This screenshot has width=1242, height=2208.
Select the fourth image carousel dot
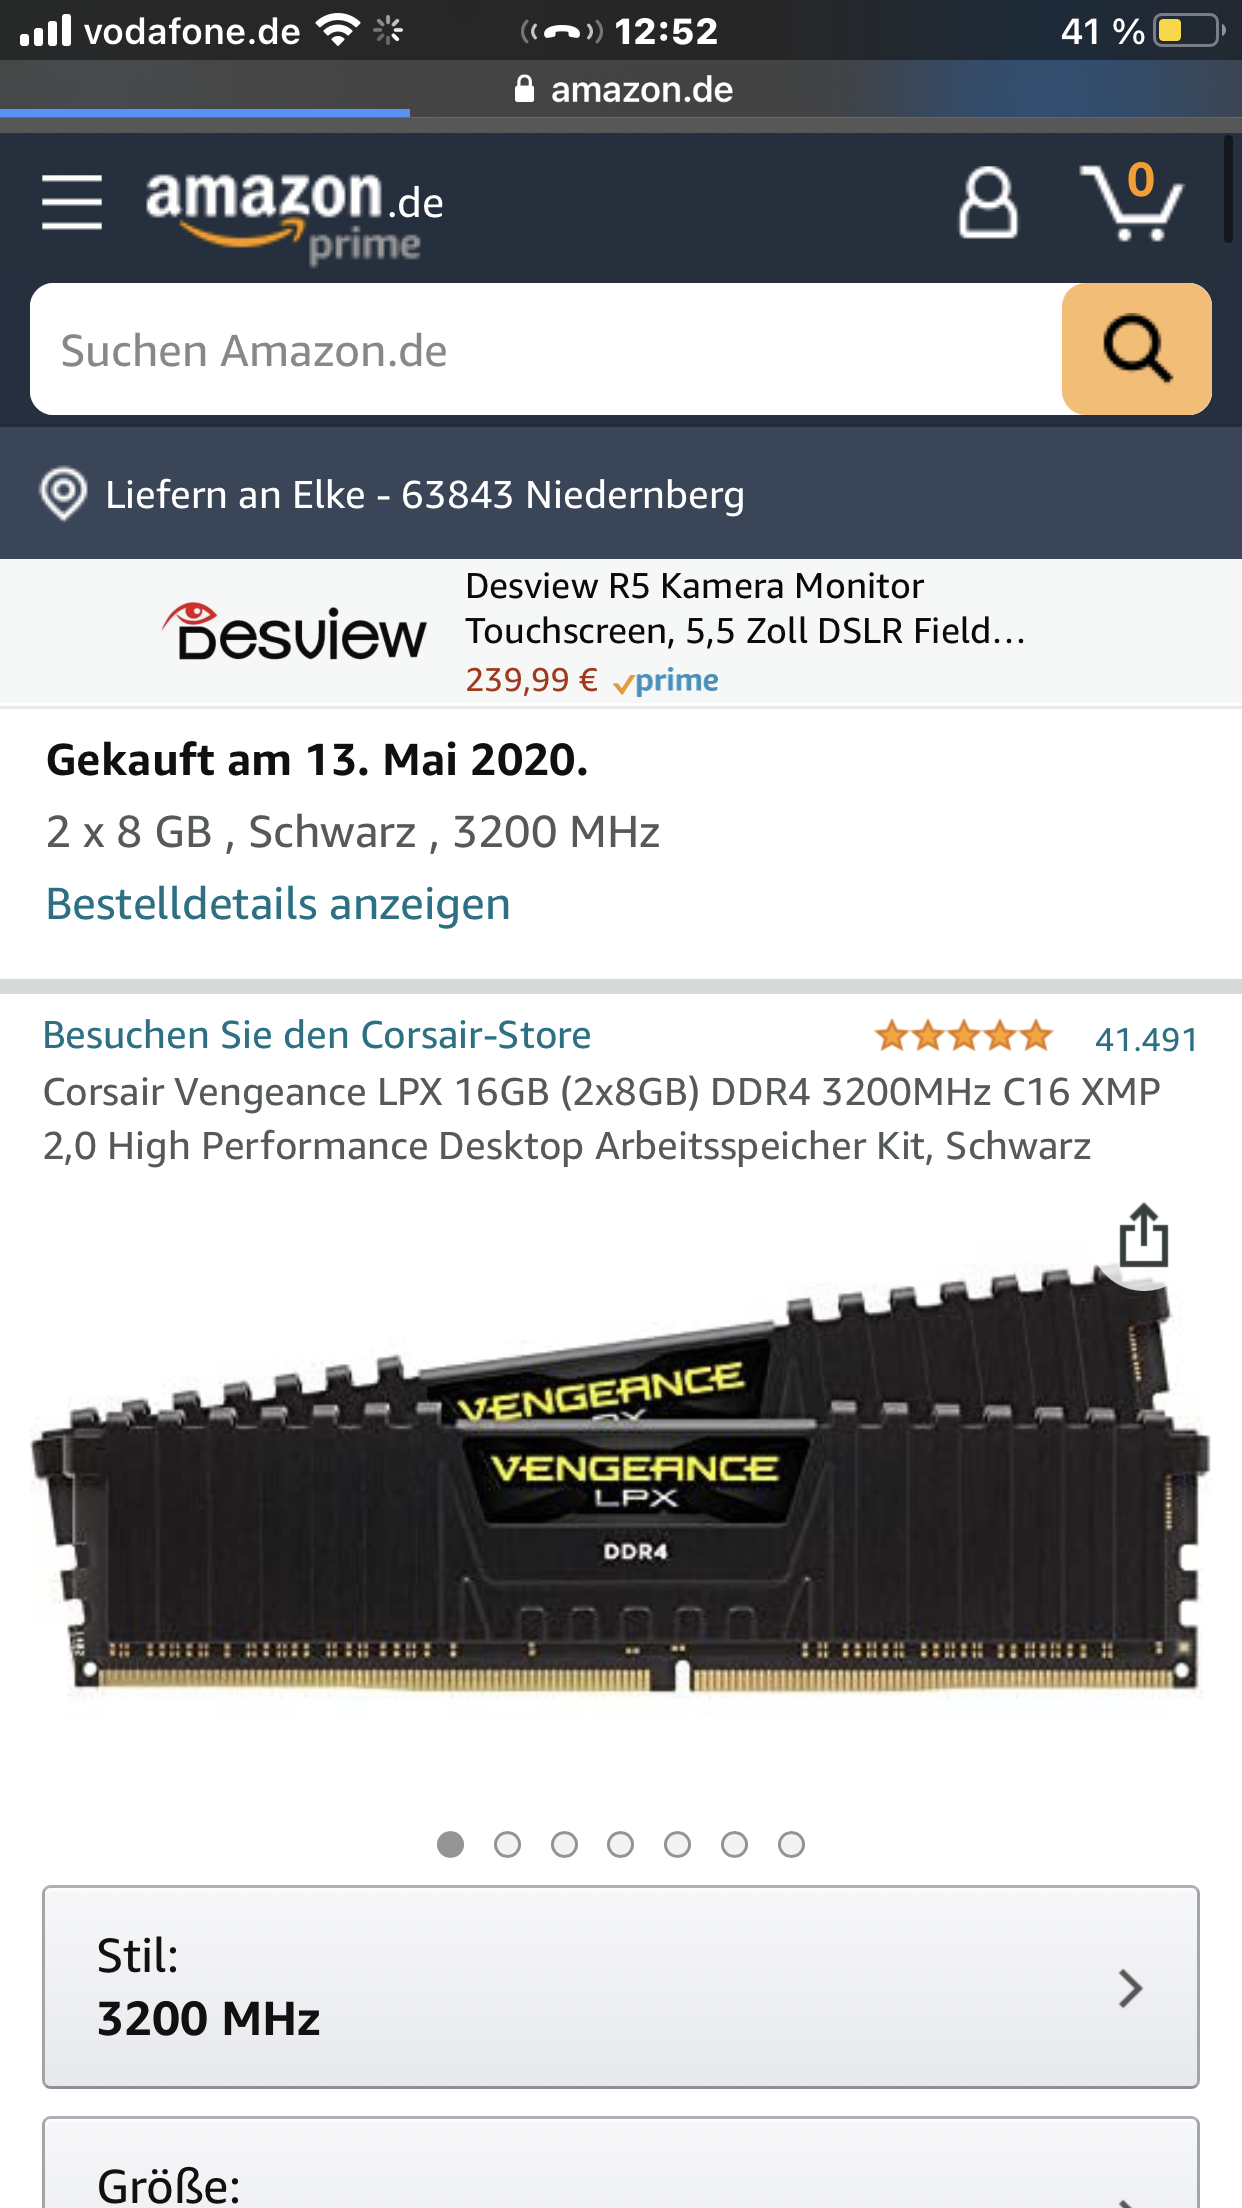(621, 1844)
